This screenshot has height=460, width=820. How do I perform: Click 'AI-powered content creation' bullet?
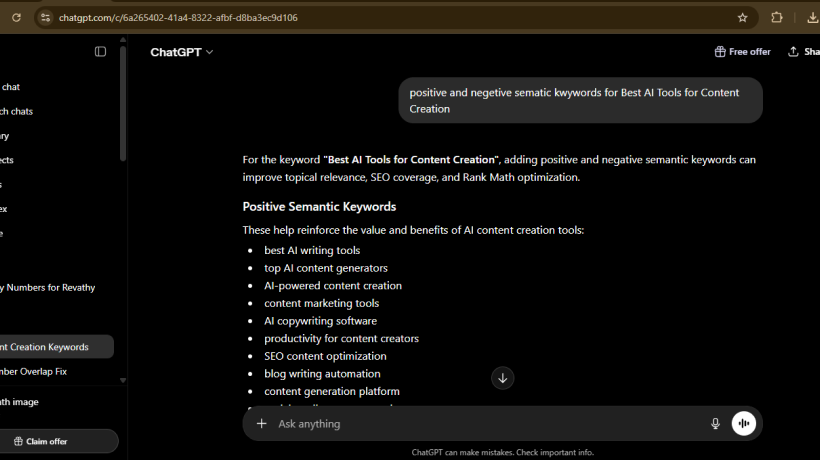pyautogui.click(x=333, y=286)
